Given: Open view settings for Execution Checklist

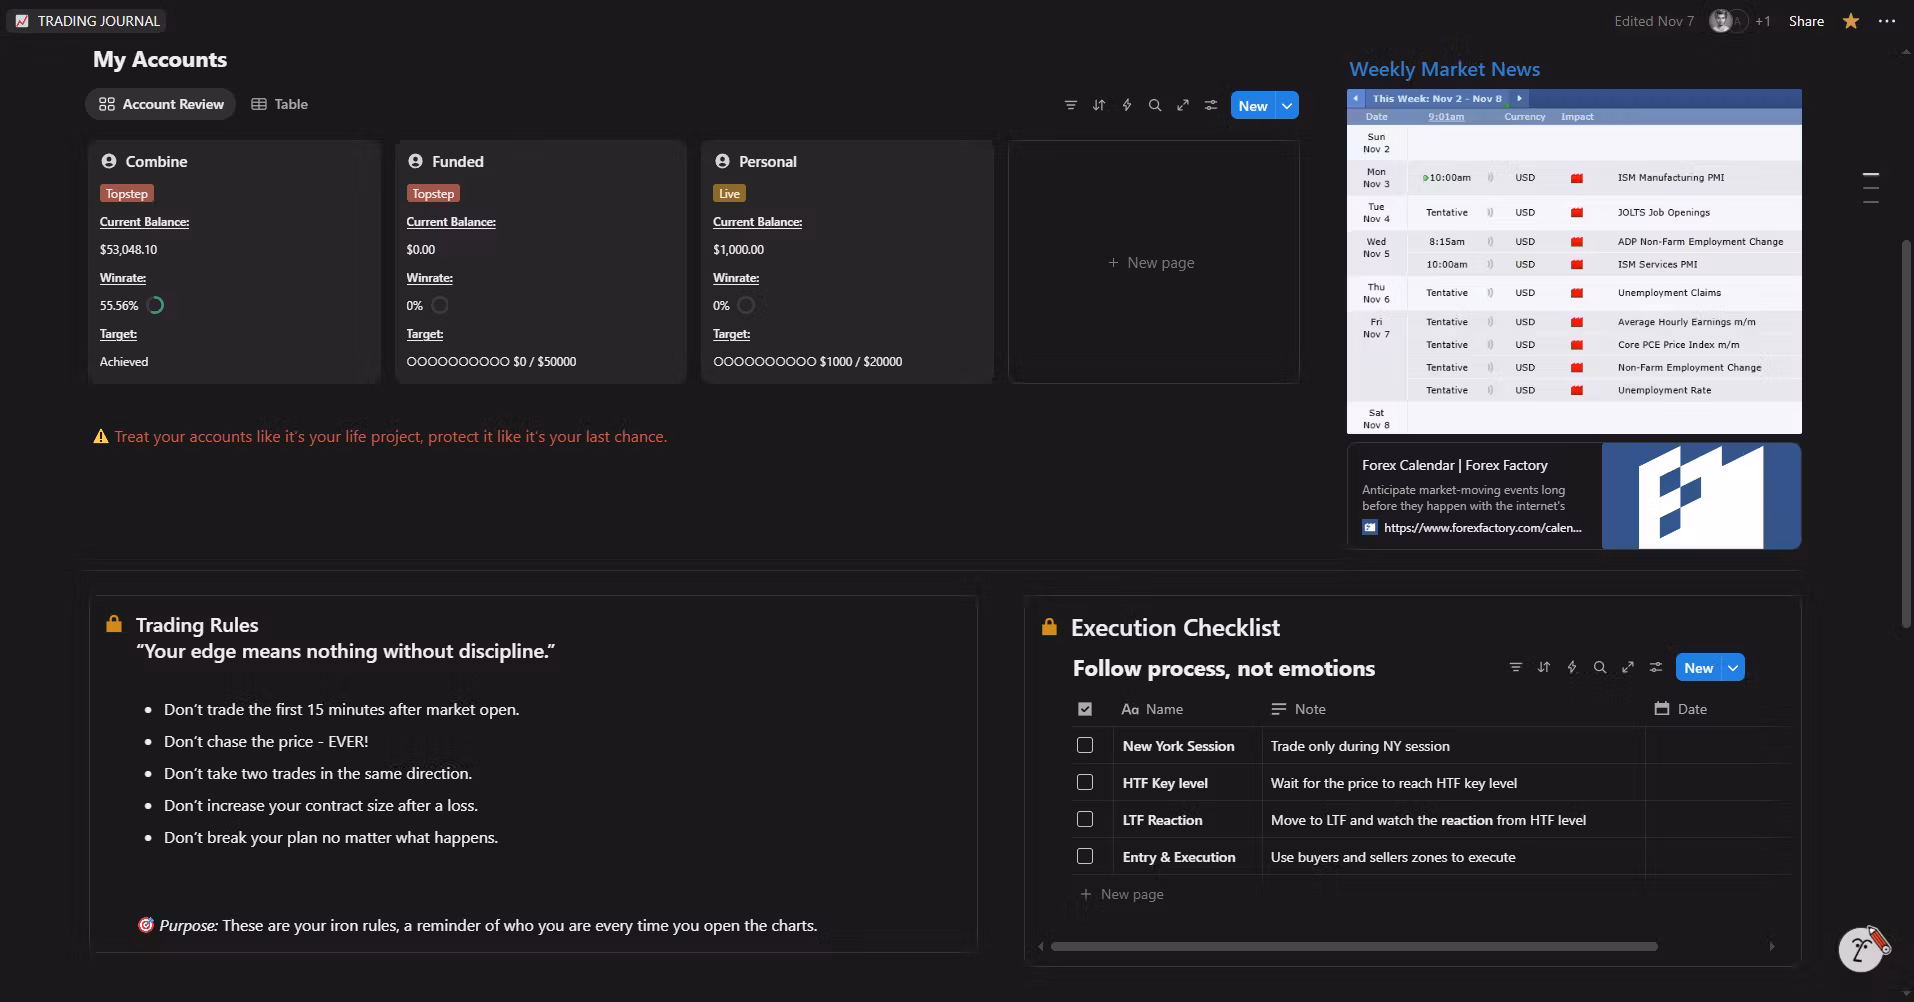Looking at the screenshot, I should (1656, 667).
